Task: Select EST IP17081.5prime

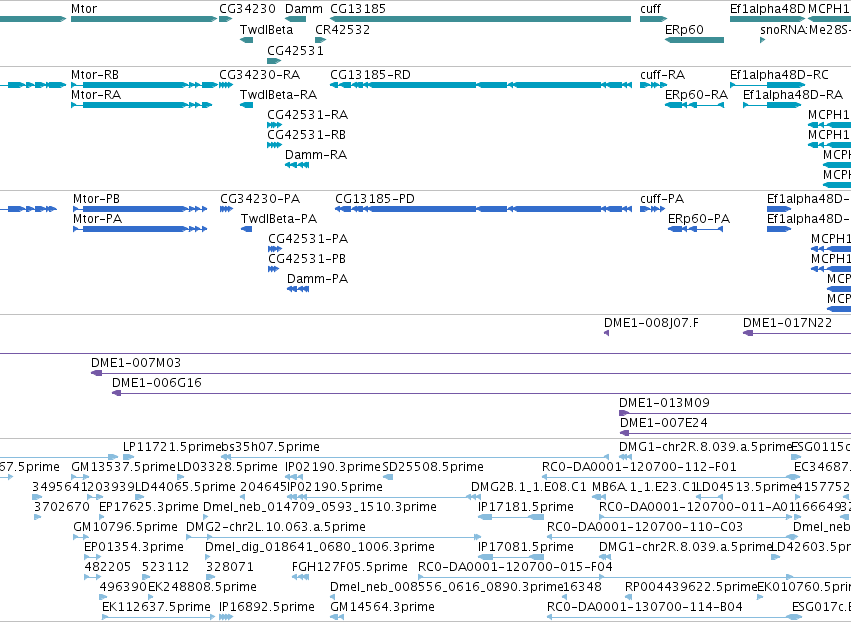Action: [511, 557]
